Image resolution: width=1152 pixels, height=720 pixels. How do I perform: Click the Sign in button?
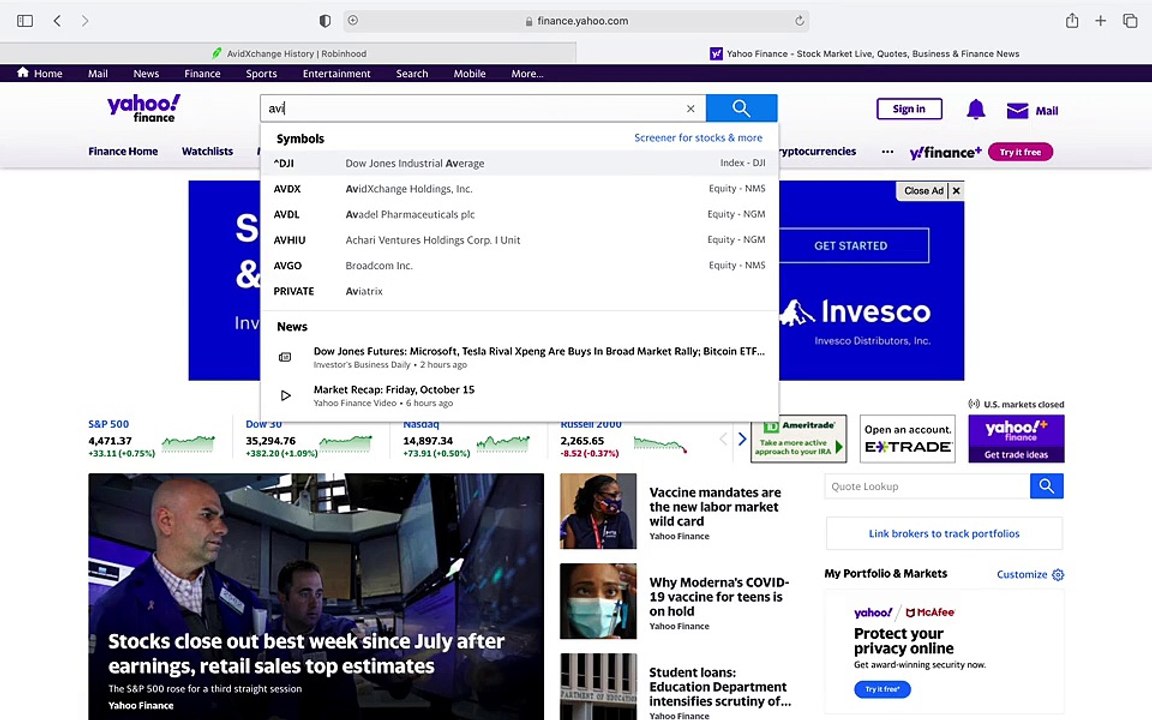[909, 109]
